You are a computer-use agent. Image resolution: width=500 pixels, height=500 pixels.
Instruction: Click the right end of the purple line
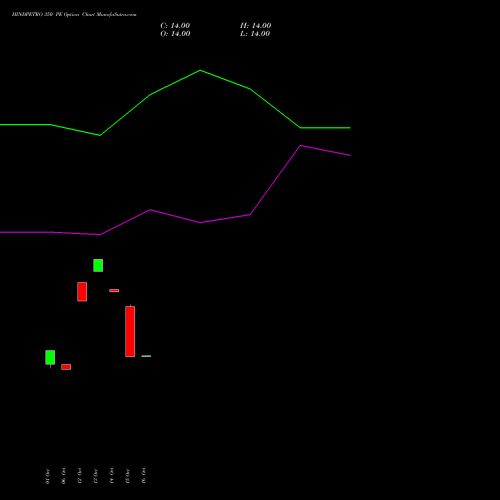[350, 155]
